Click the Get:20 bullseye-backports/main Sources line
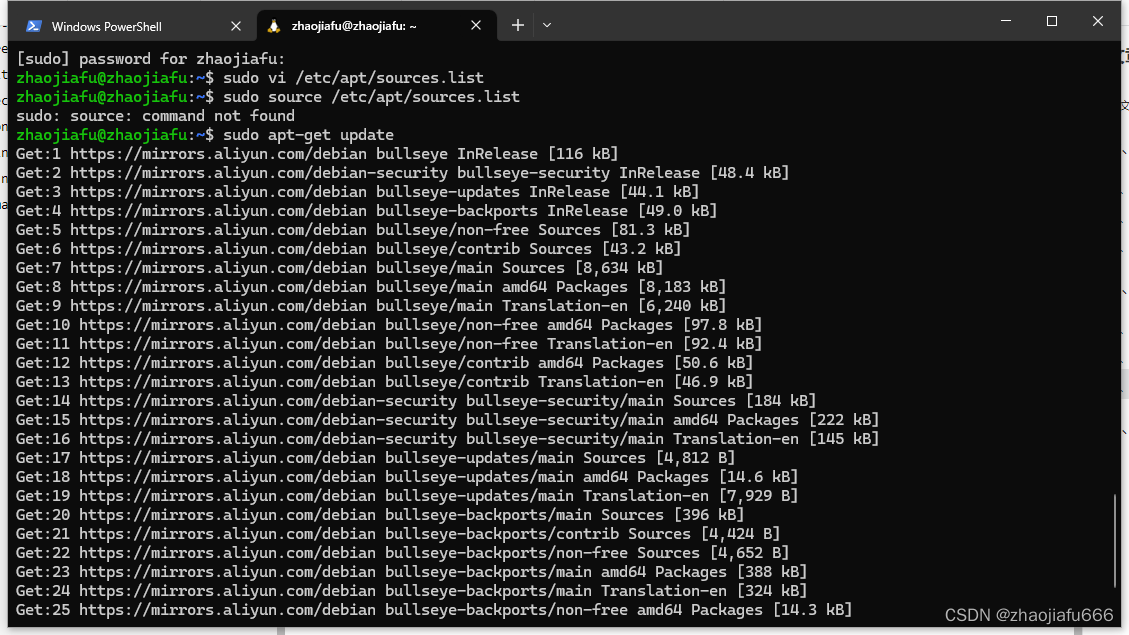The width and height of the screenshot is (1129, 635). pos(380,515)
